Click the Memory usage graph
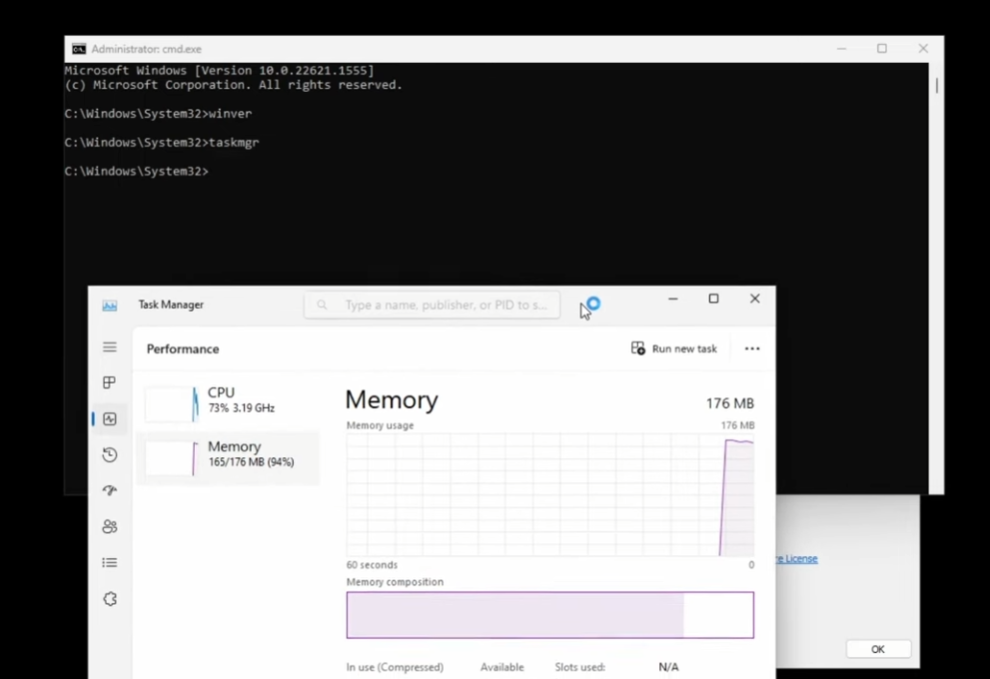This screenshot has height=679, width=990. 550,495
